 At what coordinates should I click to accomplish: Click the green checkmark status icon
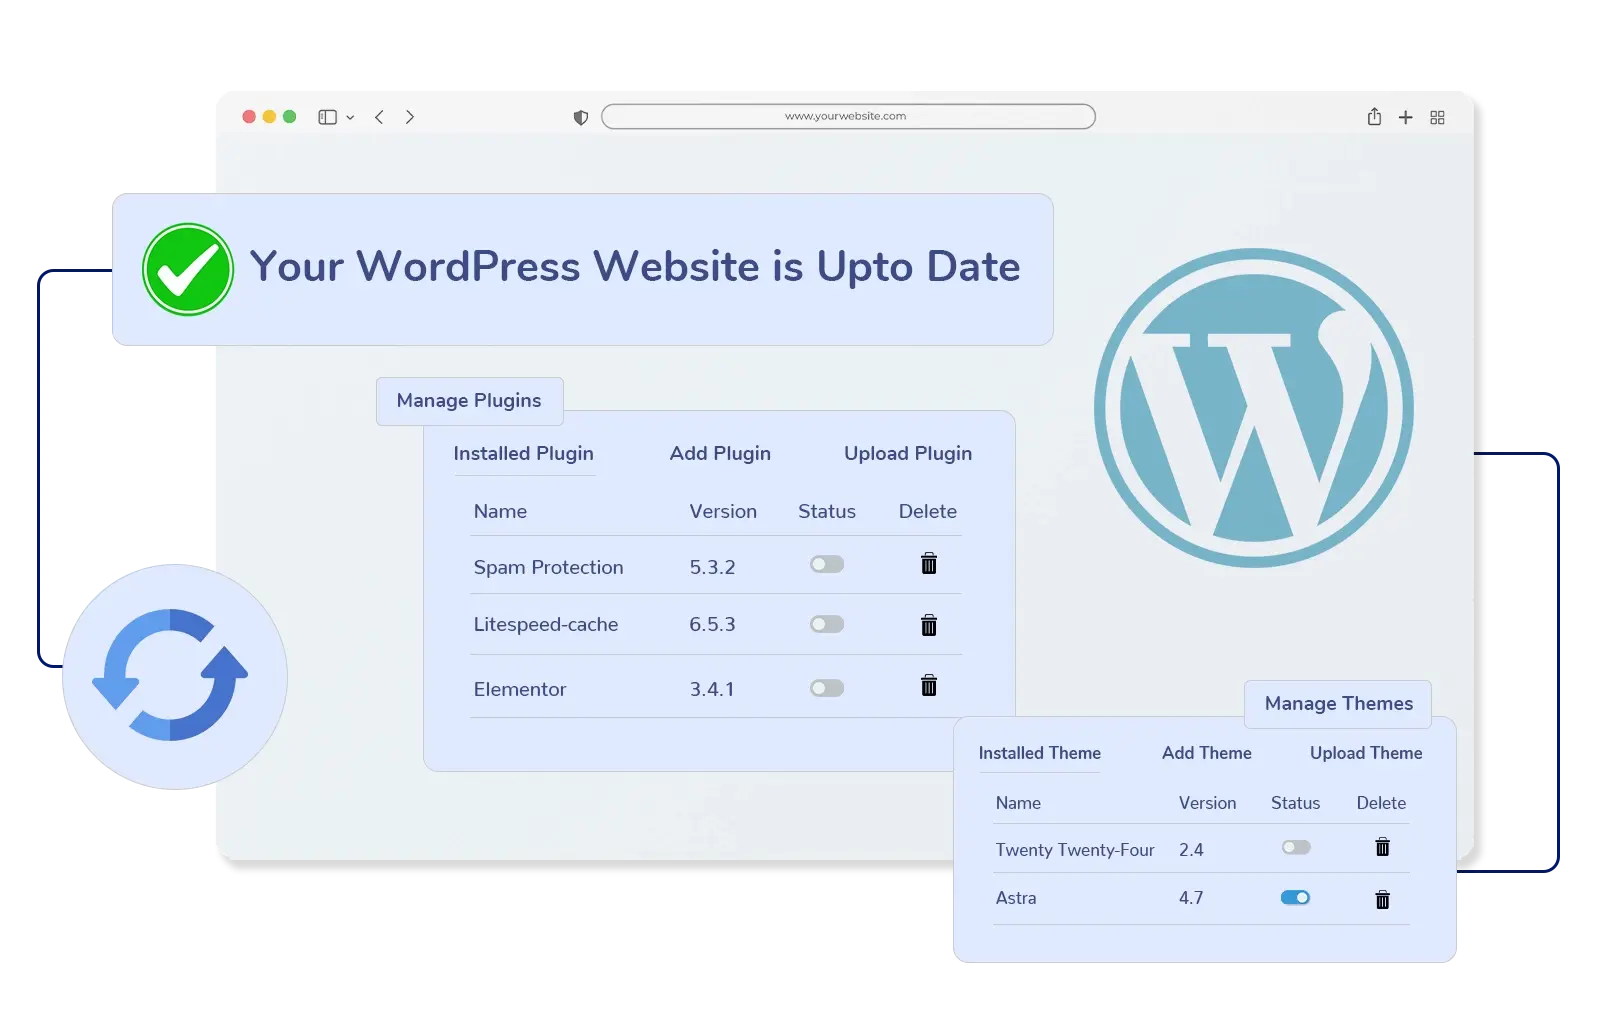(188, 269)
